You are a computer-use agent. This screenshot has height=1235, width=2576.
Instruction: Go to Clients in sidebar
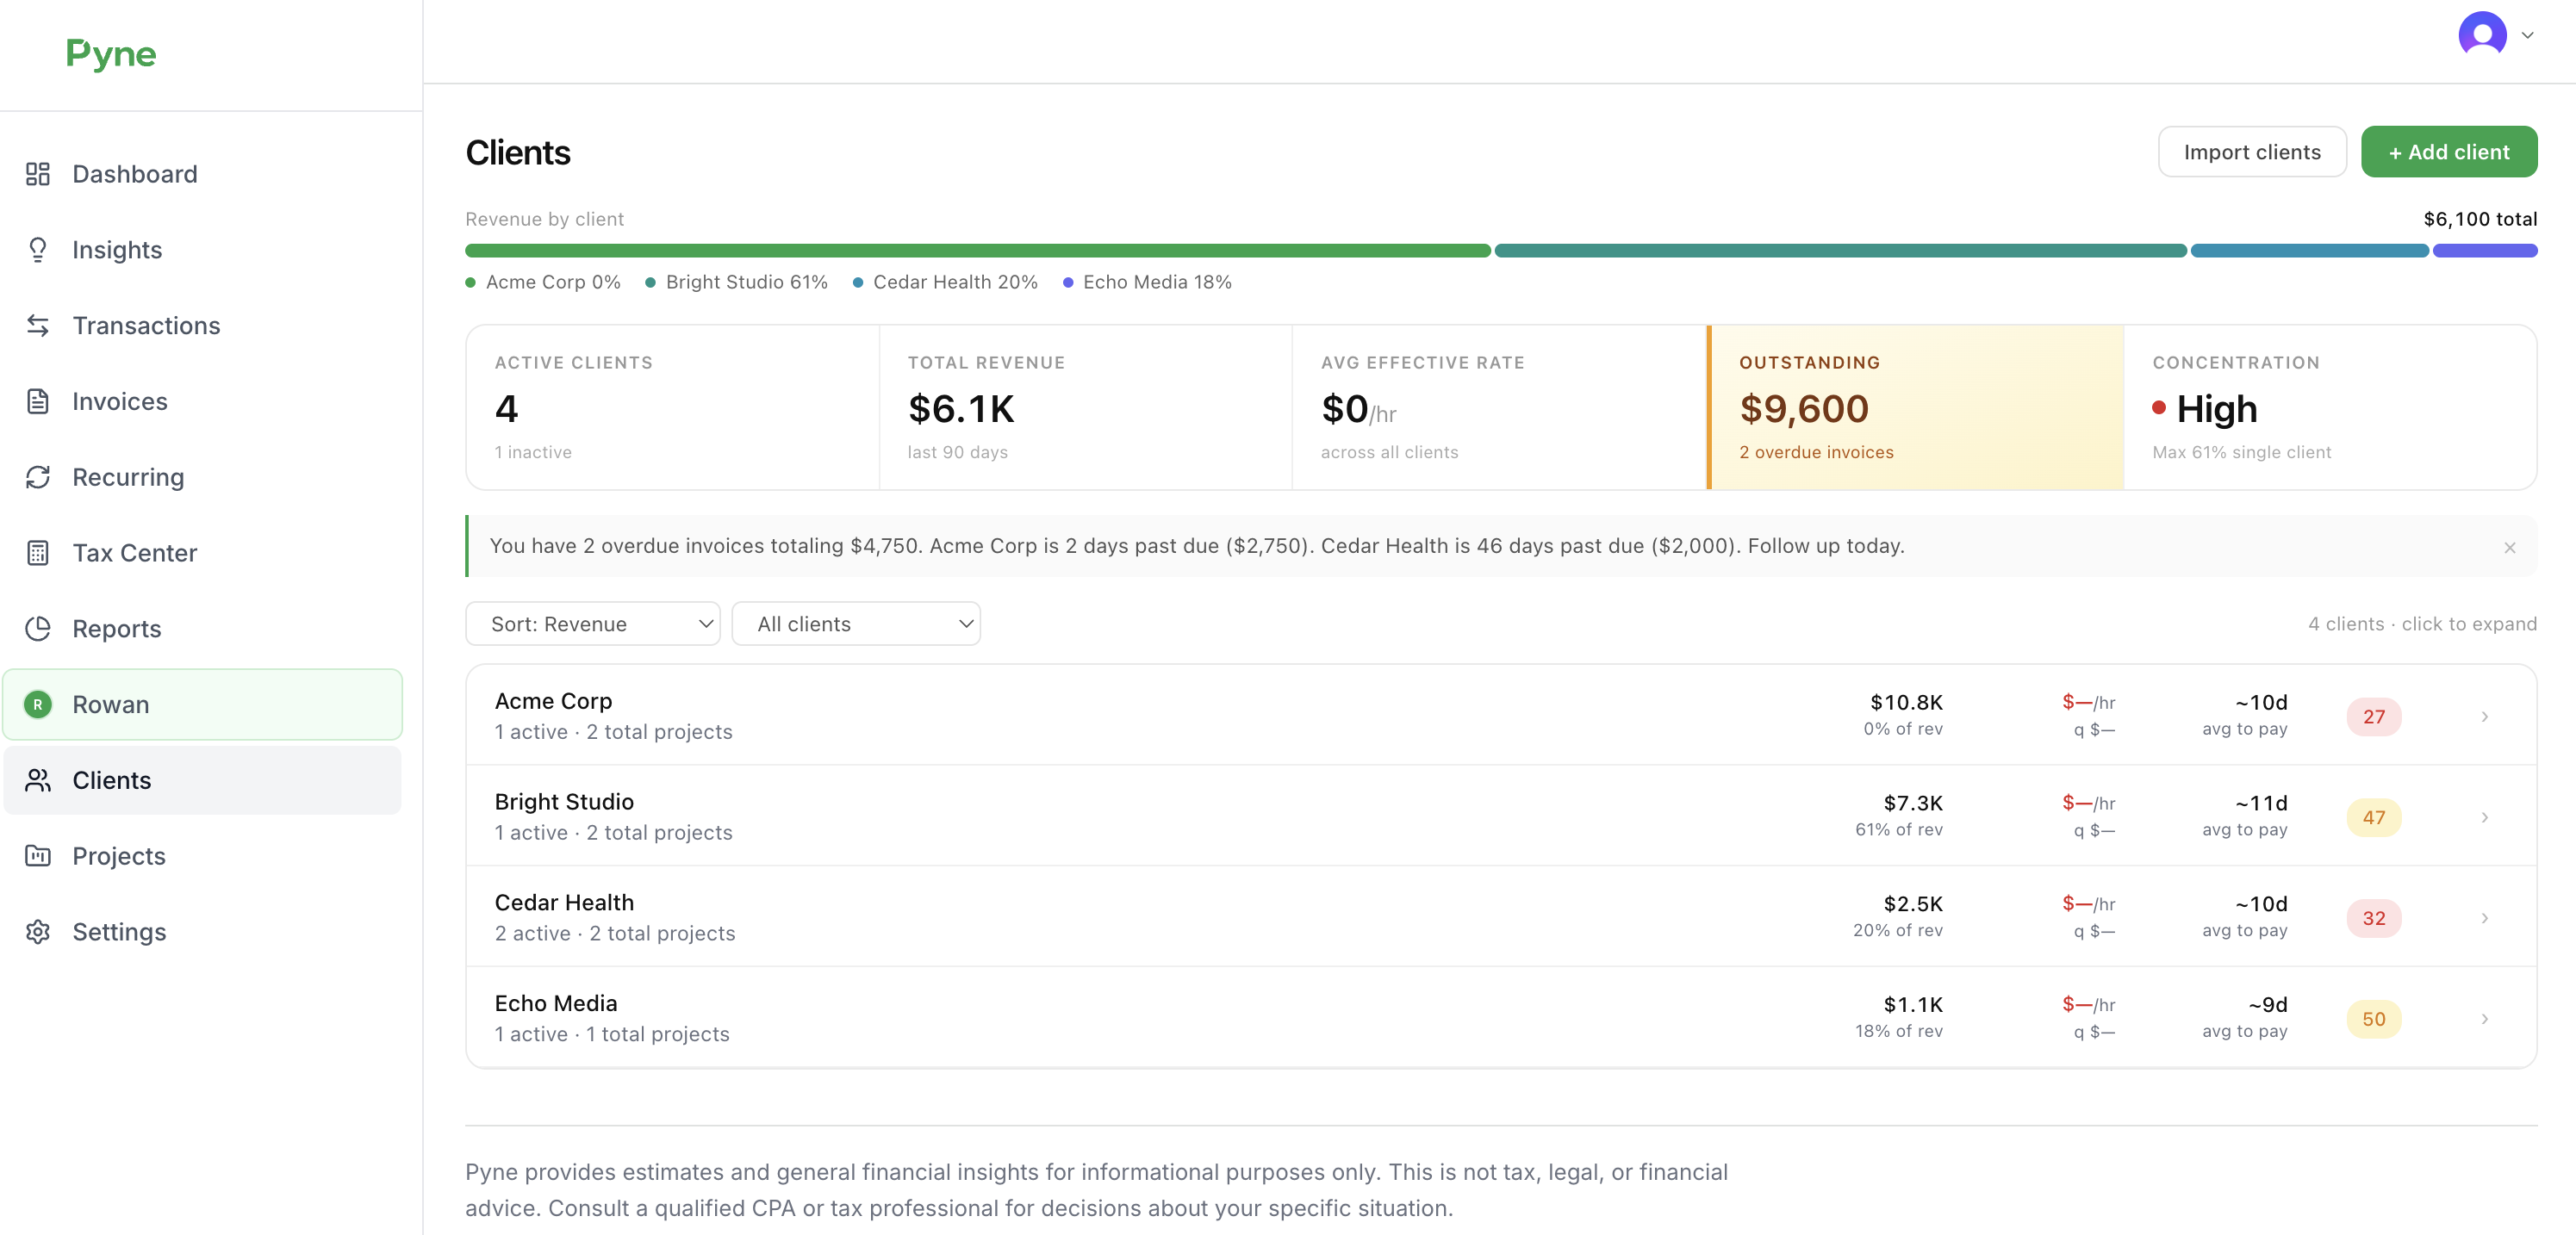click(203, 780)
